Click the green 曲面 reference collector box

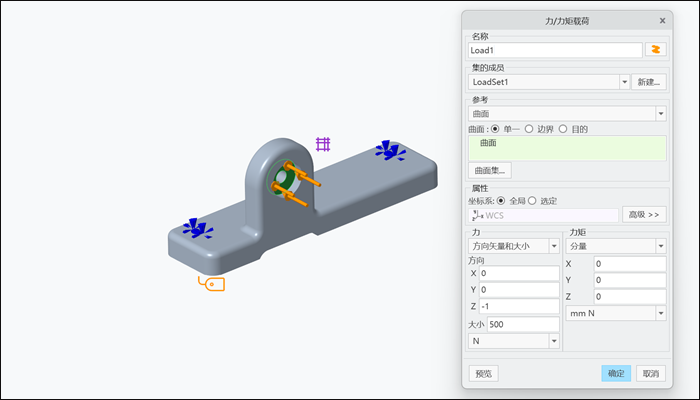567,148
